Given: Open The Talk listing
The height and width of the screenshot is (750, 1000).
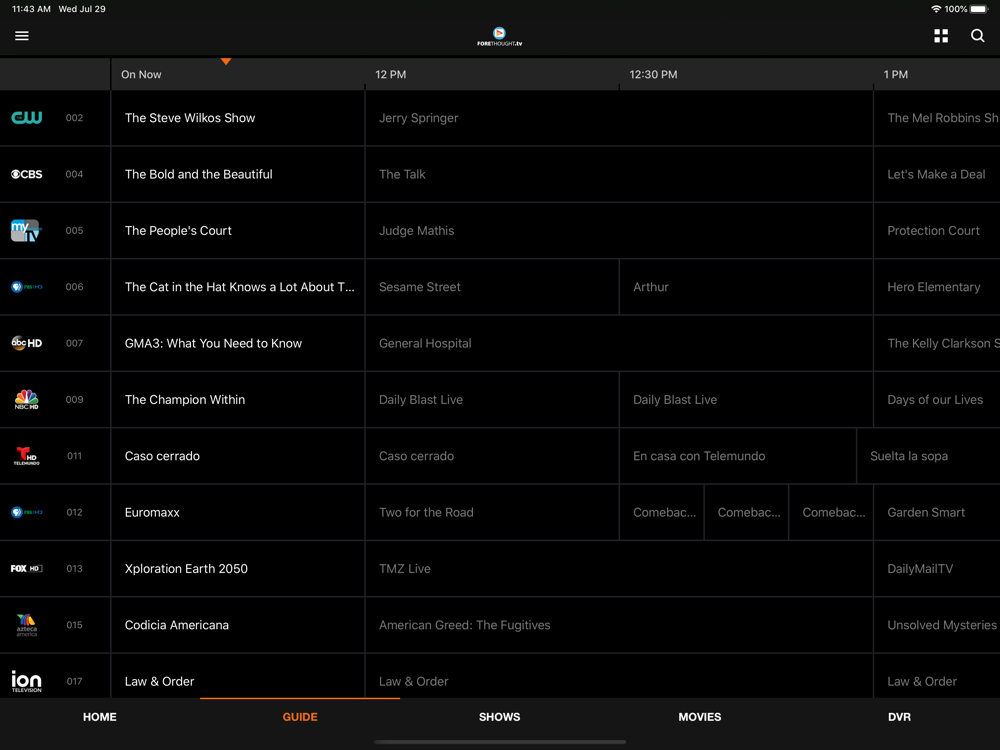Looking at the screenshot, I should click(619, 174).
